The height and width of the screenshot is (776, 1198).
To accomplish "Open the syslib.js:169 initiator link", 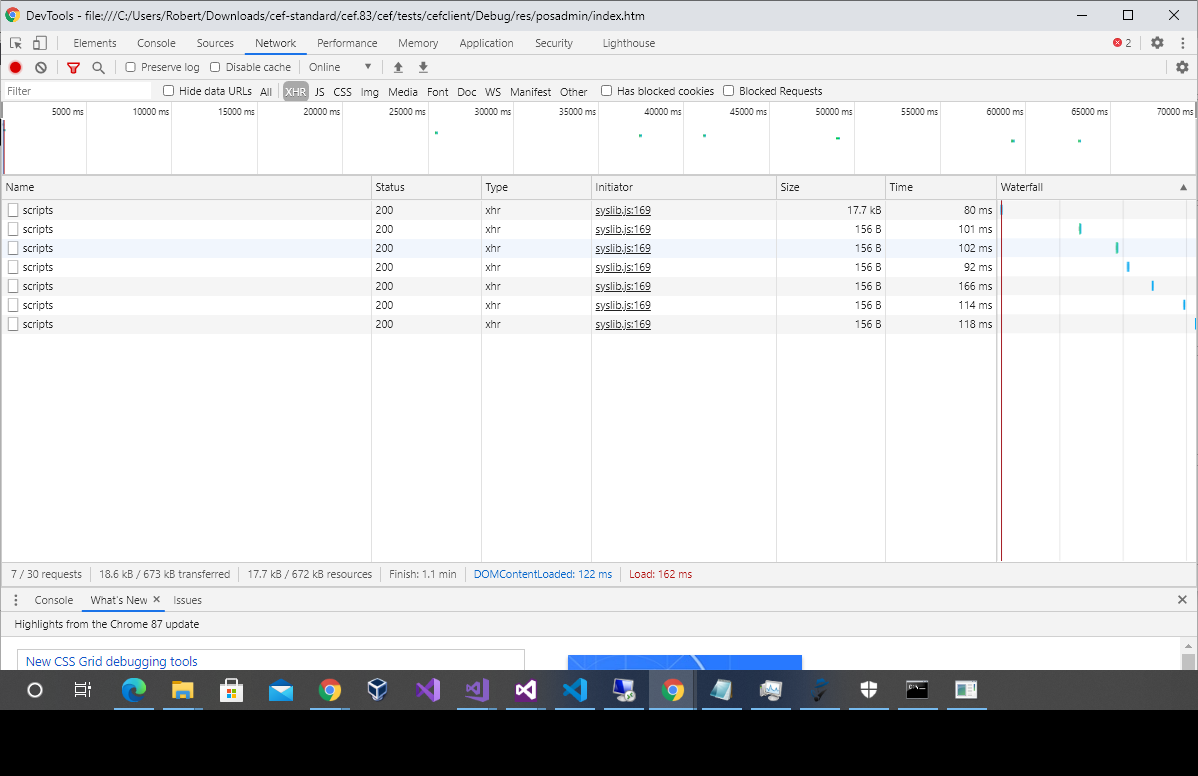I will (622, 210).
